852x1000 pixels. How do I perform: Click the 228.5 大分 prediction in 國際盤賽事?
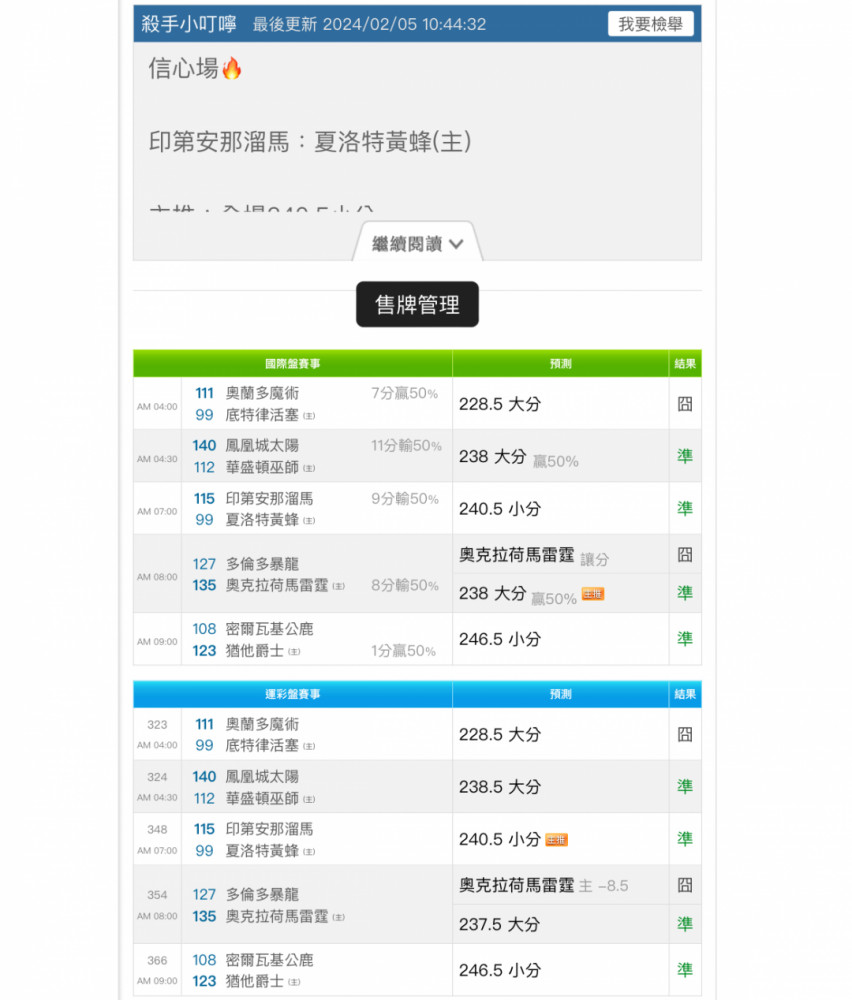(x=500, y=404)
